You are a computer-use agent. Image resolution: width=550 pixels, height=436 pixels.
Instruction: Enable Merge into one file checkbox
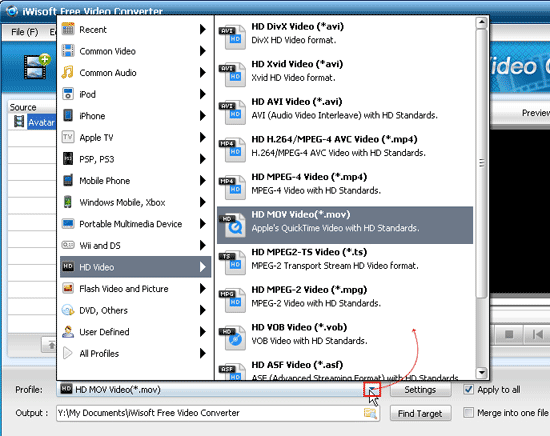[468, 412]
